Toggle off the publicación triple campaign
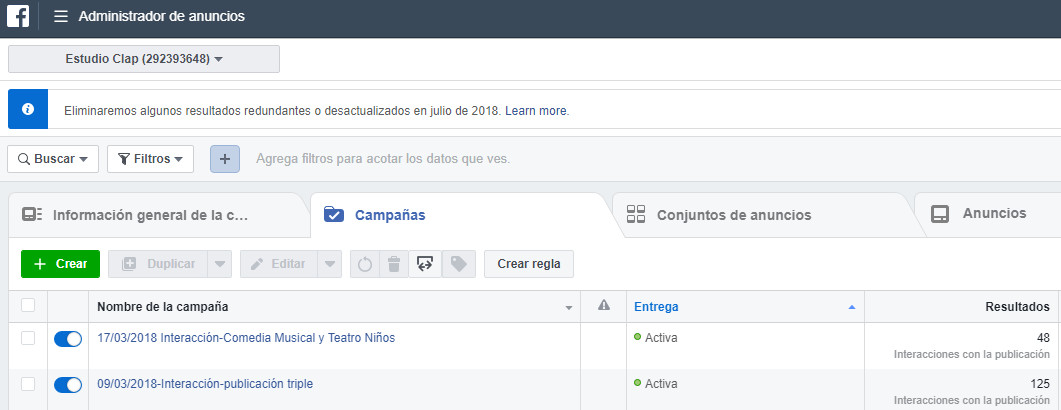This screenshot has height=410, width=1061. click(68, 384)
